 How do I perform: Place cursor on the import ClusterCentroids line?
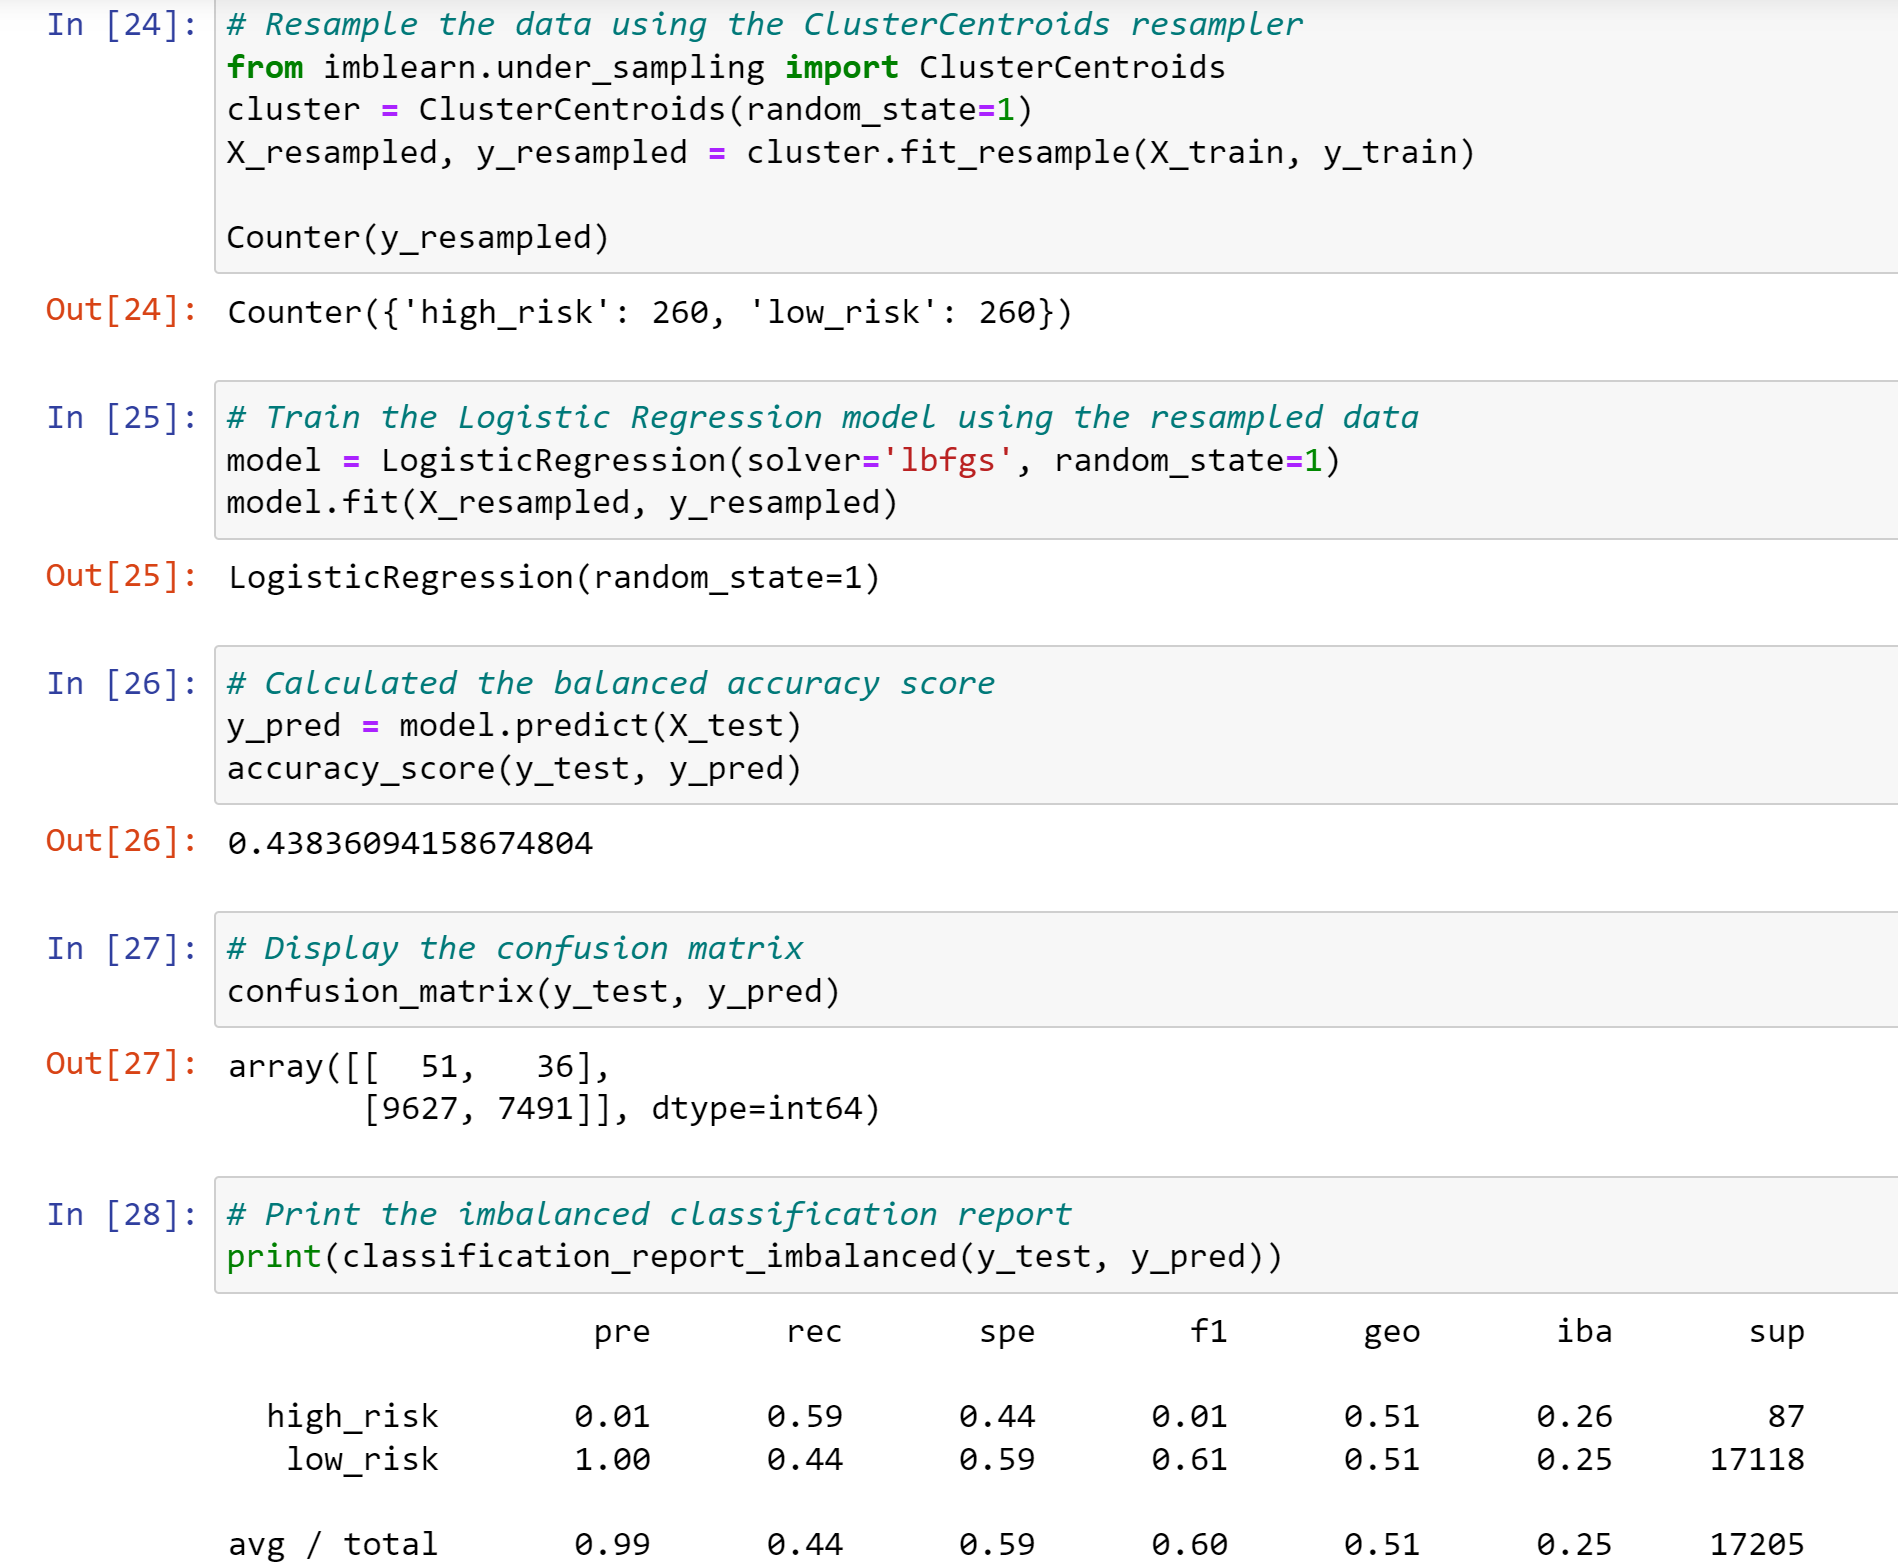[x=725, y=66]
